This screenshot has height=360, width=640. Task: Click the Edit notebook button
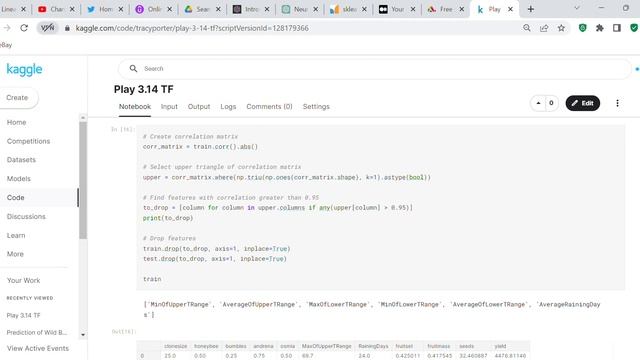click(582, 103)
